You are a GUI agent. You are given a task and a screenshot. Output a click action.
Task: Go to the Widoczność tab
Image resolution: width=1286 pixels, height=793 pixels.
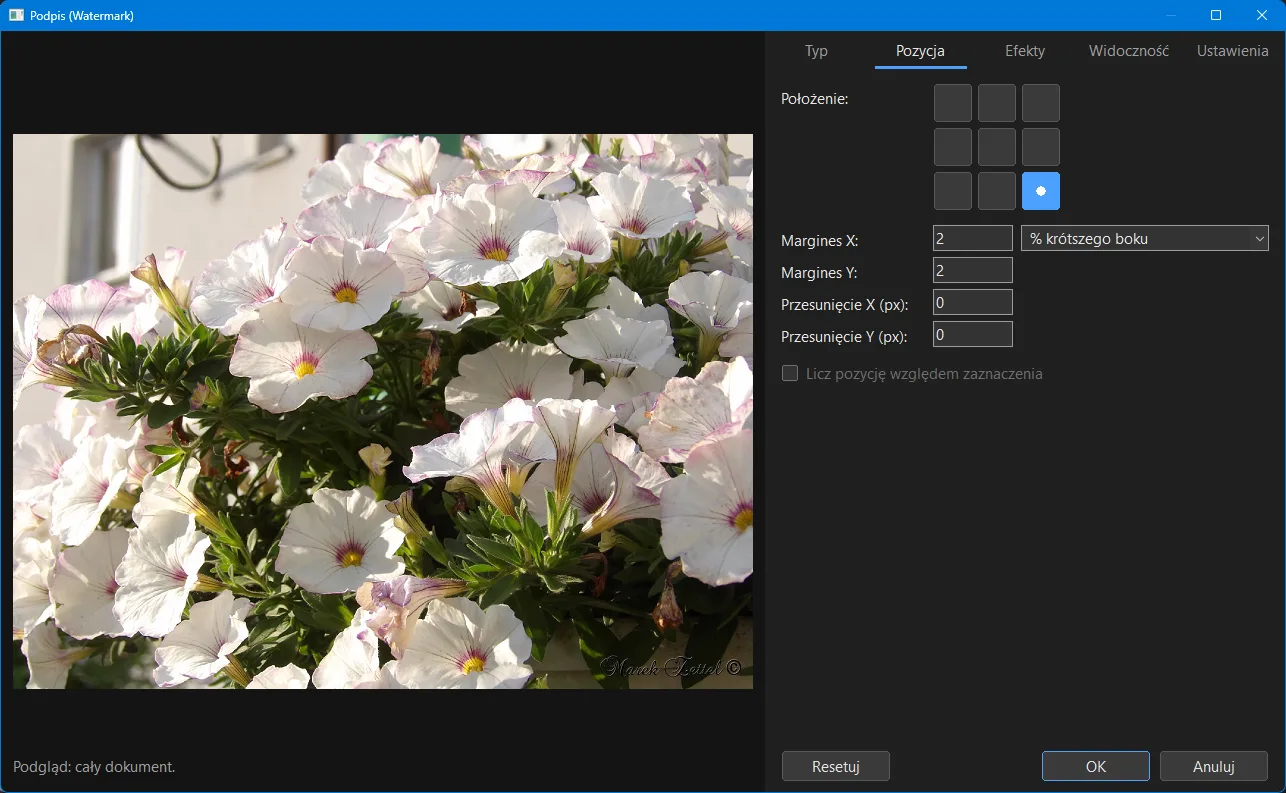tap(1129, 51)
